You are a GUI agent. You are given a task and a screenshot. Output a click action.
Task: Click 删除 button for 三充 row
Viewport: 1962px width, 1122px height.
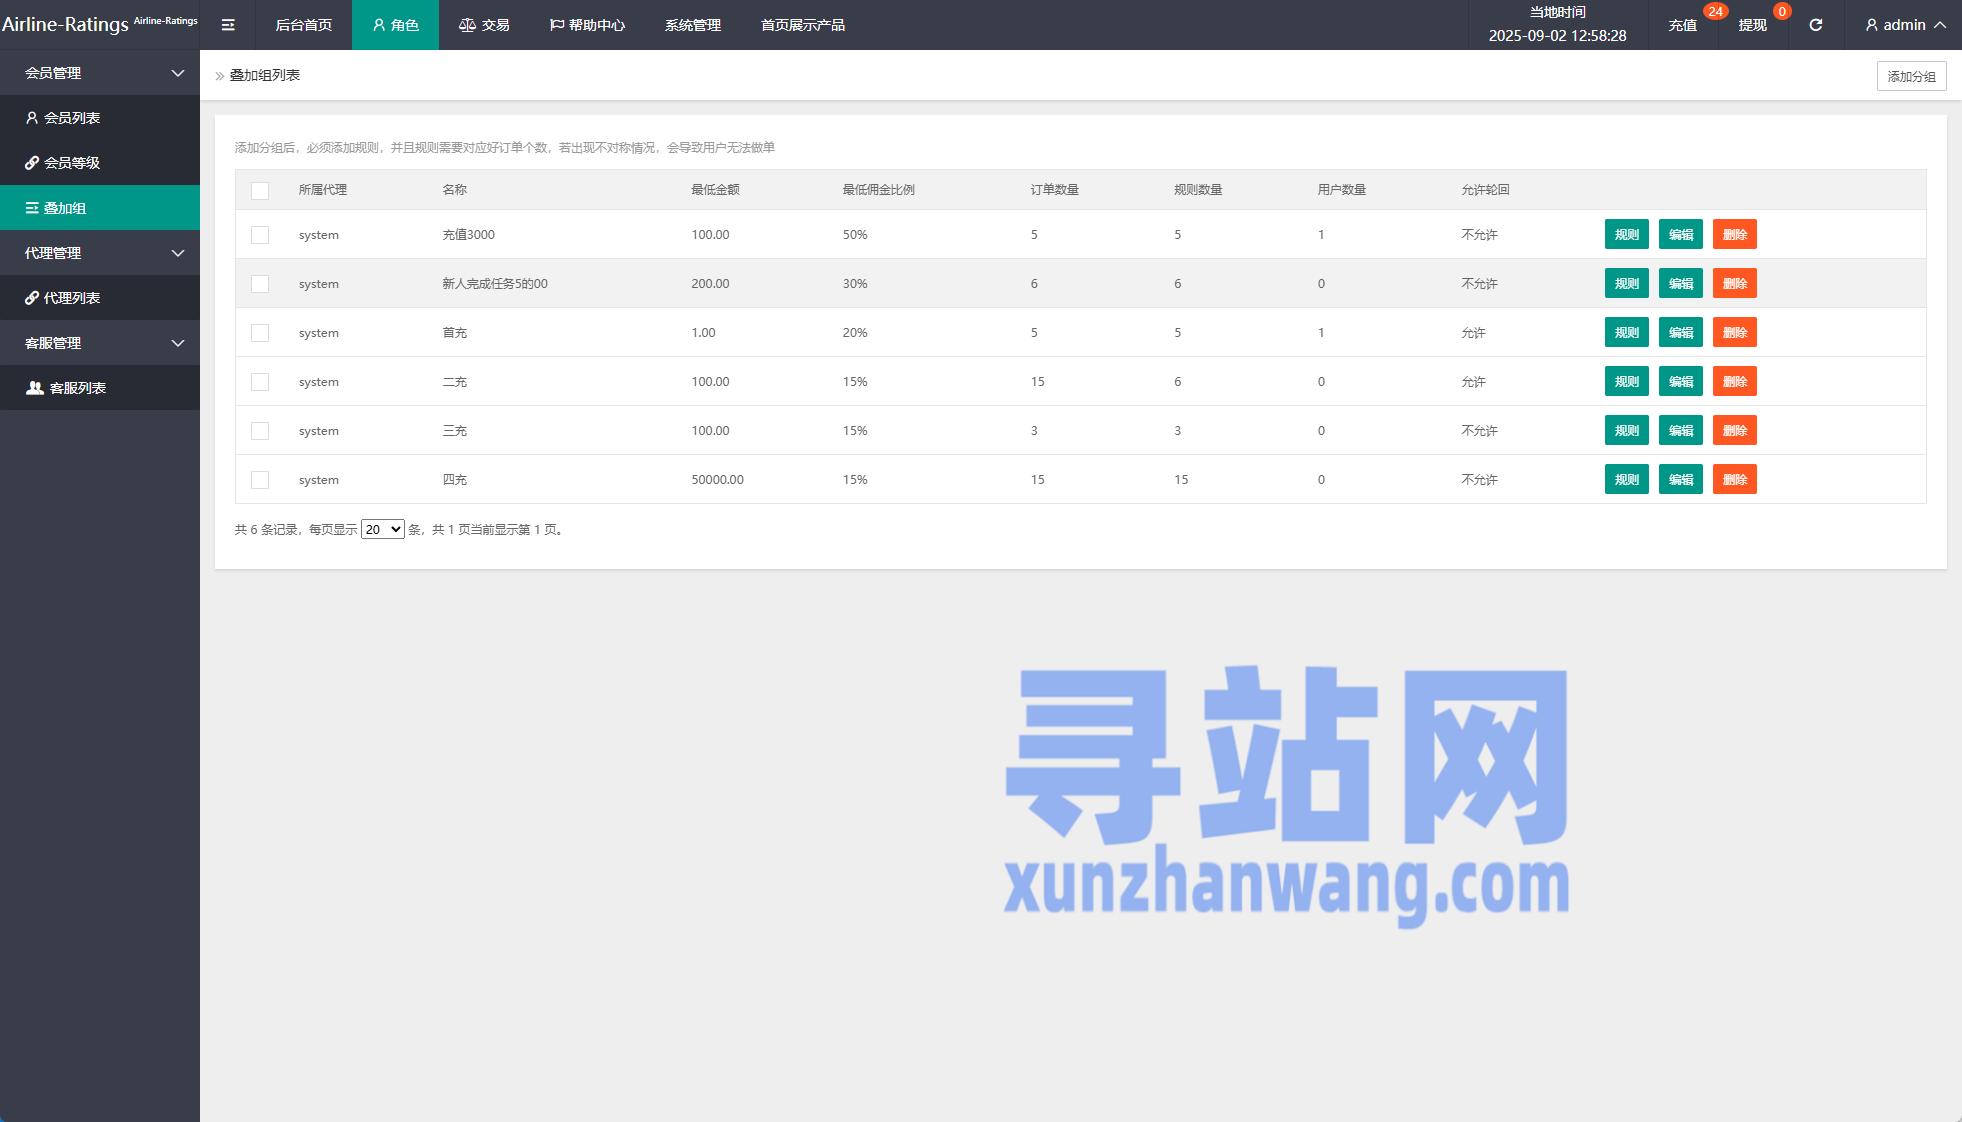(1735, 430)
